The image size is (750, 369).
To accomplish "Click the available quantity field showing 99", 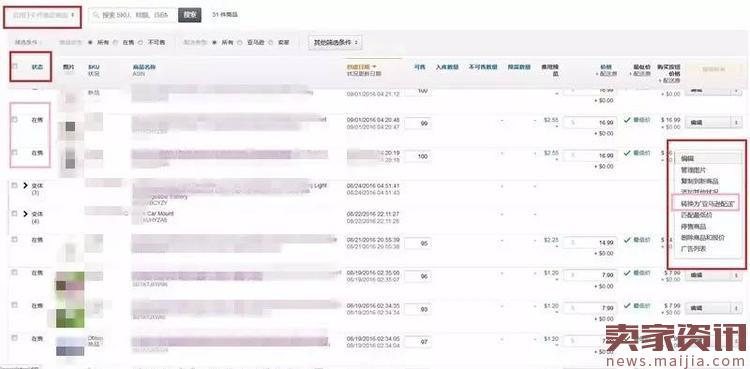I will coord(418,123).
